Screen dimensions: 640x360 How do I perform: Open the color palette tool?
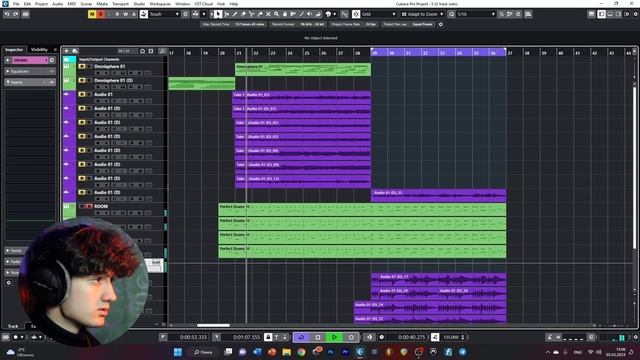click(328, 14)
